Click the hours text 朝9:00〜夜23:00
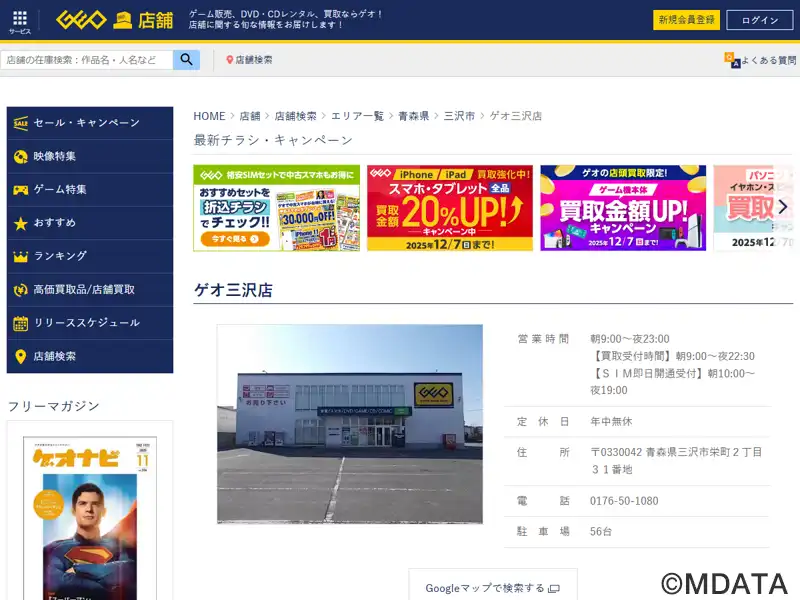This screenshot has height=600, width=800. 630,339
